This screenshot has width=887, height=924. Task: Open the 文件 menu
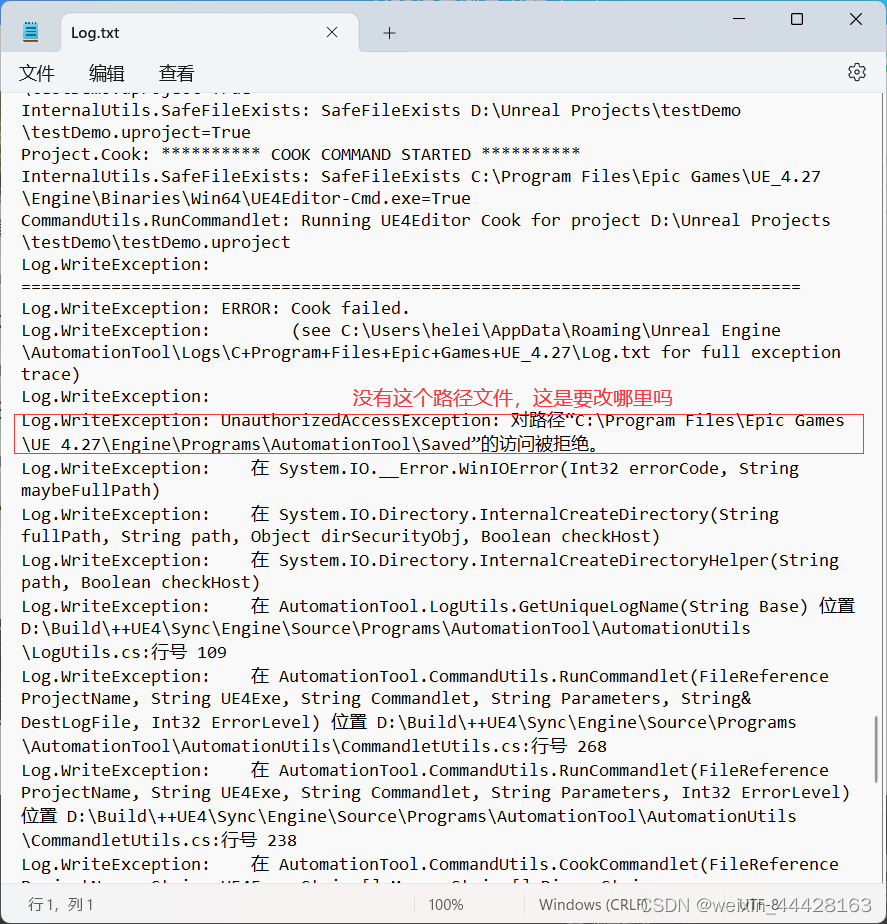coord(37,73)
